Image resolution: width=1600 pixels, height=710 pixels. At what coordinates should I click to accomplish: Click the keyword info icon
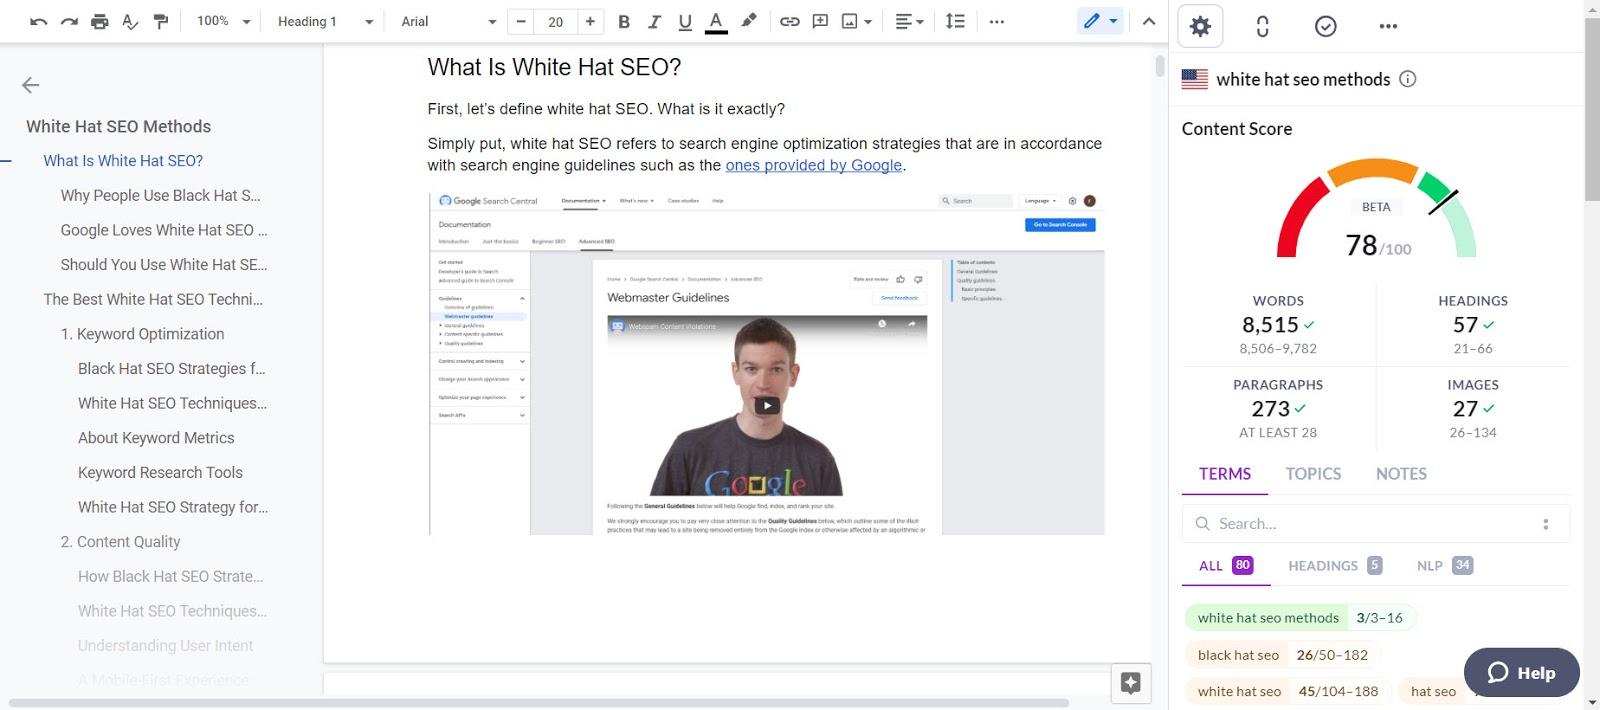(1407, 79)
